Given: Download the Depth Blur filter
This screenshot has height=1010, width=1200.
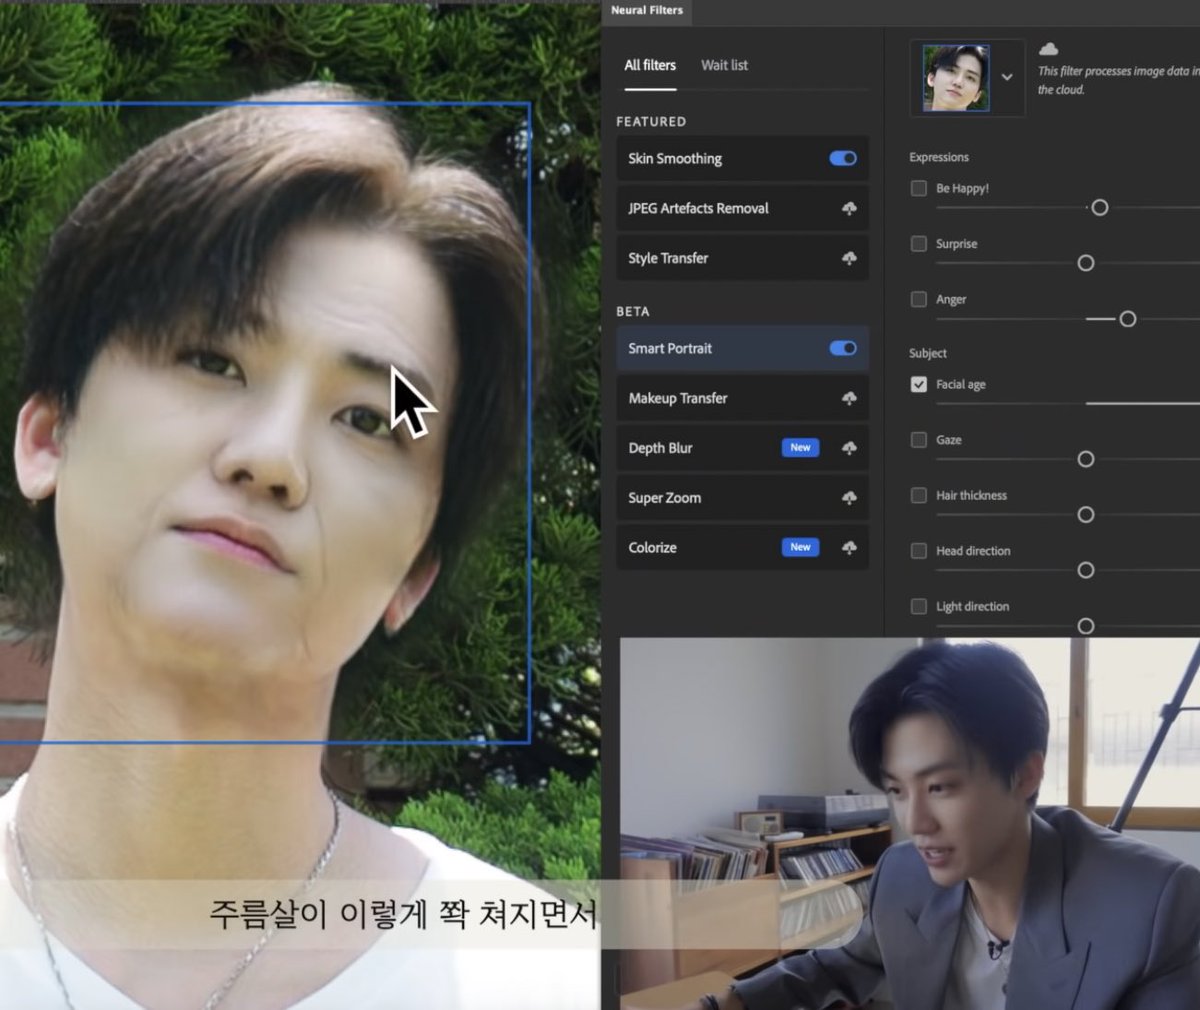Looking at the screenshot, I should point(849,448).
